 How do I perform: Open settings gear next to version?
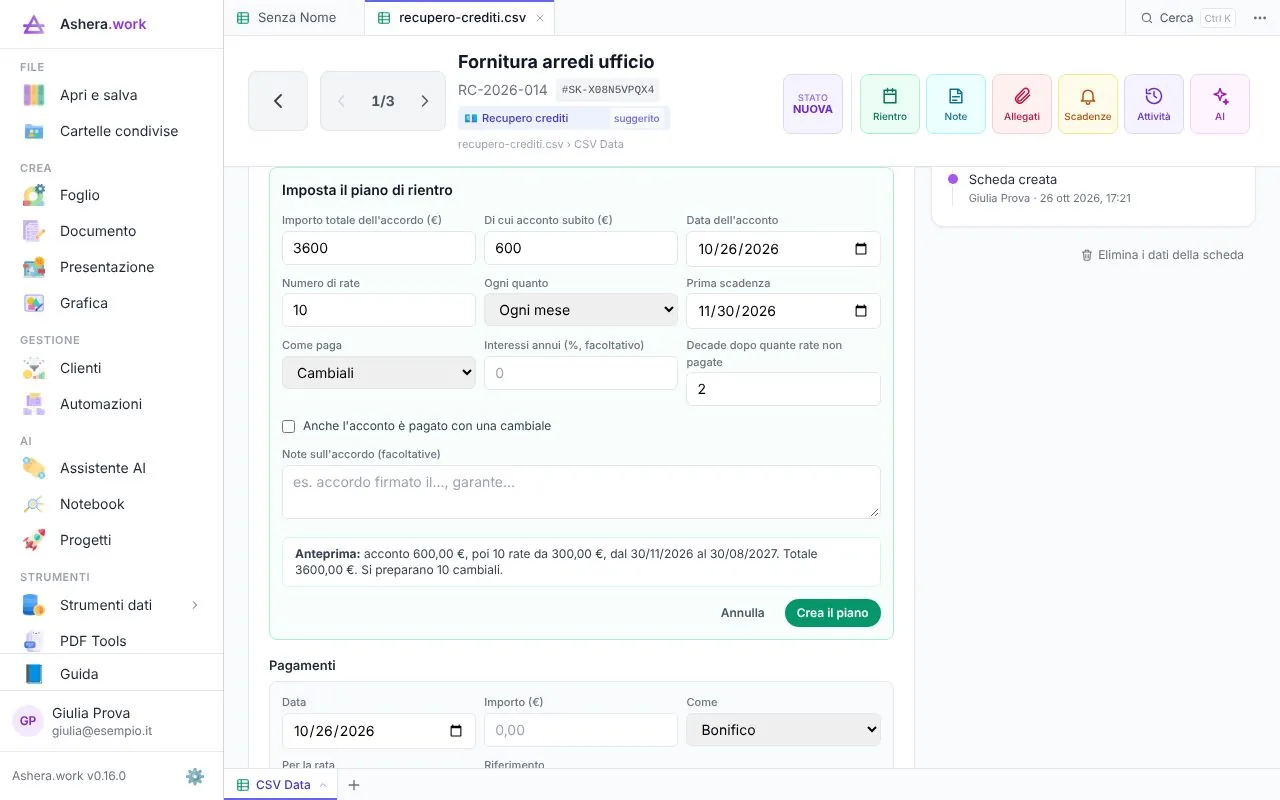click(195, 776)
